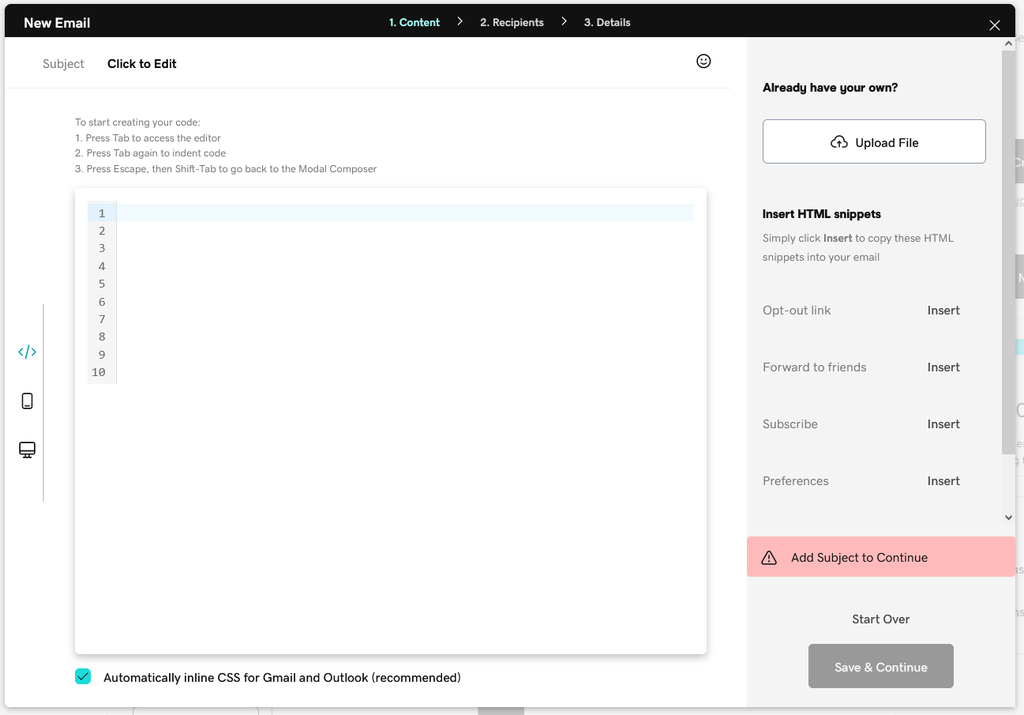Go to the Recipients step
This screenshot has width=1024, height=715.
click(x=511, y=22)
